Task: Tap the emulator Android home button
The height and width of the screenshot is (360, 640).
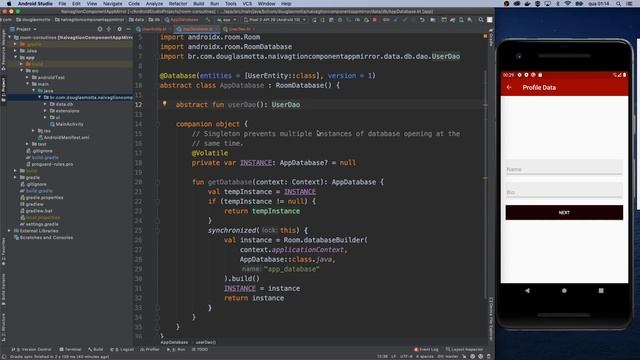Action: point(564,291)
